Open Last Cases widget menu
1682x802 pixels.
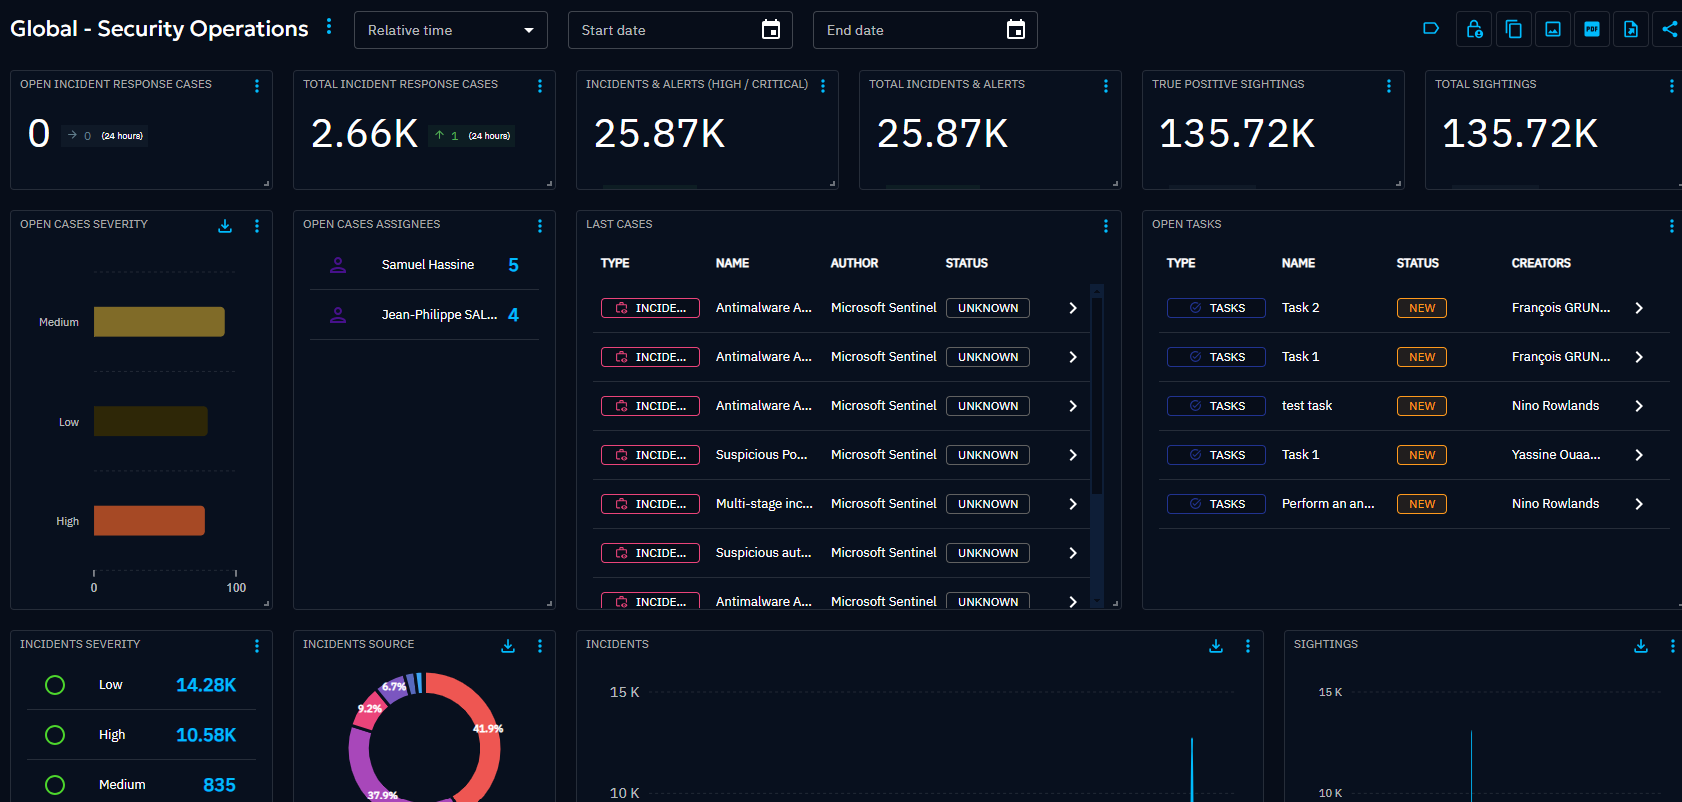coord(1106,226)
